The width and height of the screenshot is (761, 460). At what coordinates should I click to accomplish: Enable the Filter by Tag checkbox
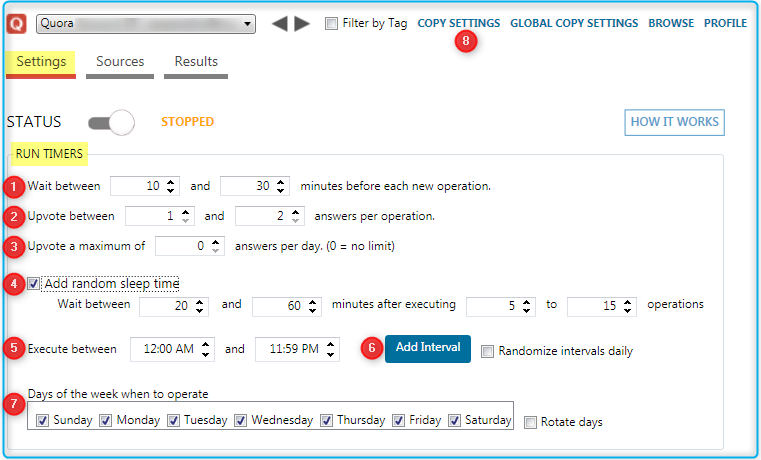331,23
